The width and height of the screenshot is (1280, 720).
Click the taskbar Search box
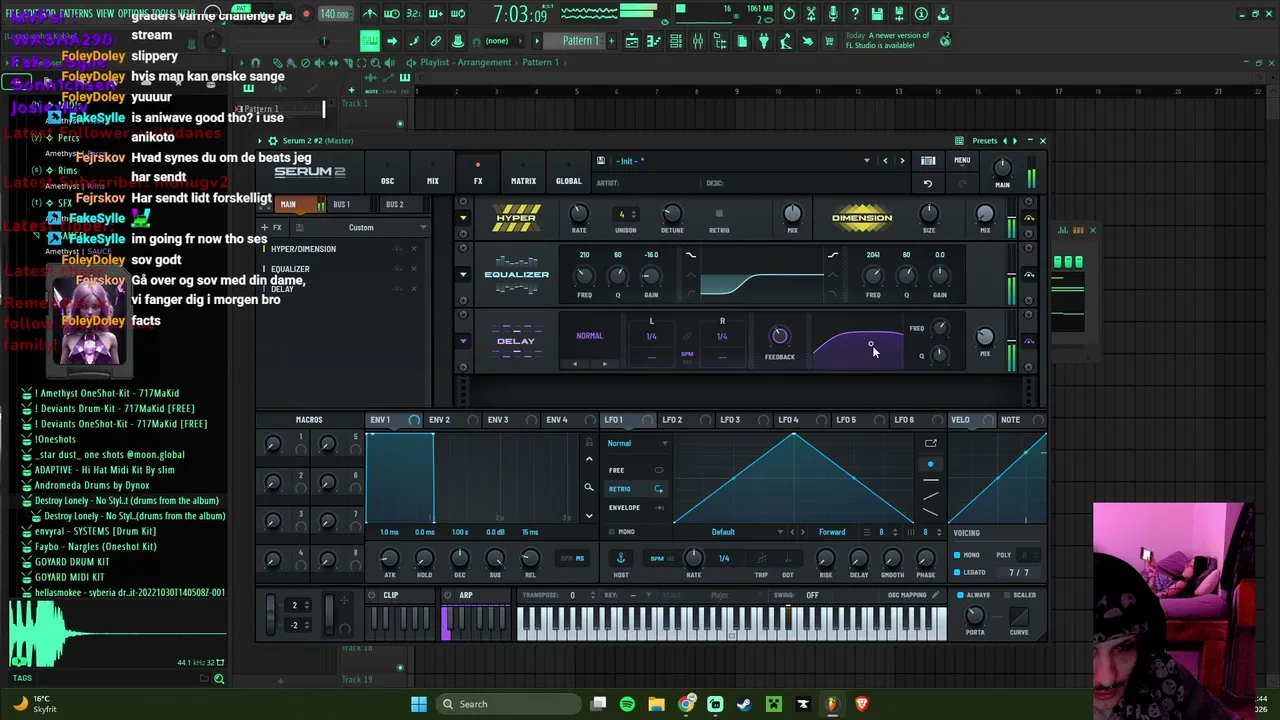coord(509,704)
